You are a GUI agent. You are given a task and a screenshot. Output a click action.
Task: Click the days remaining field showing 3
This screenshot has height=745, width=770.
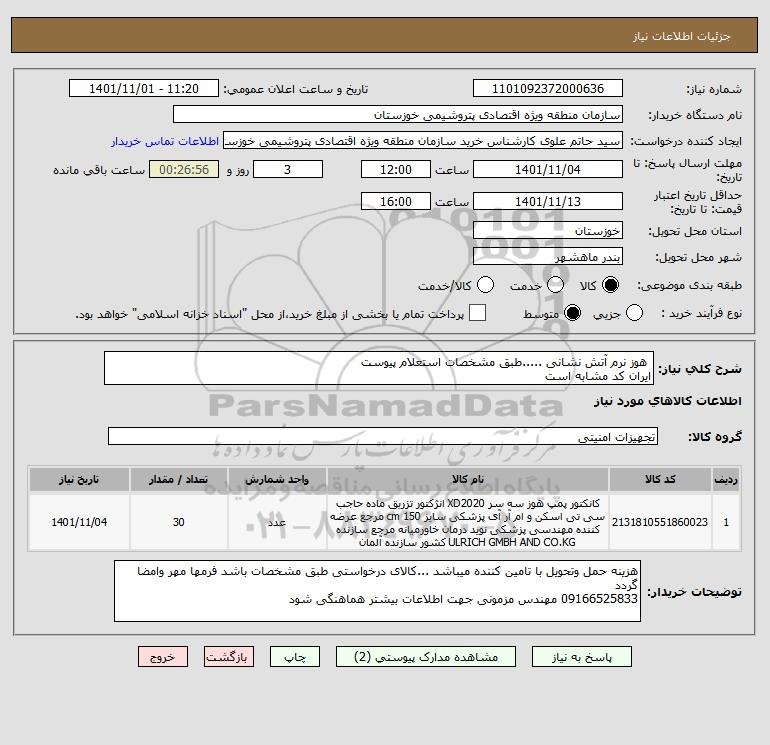(x=288, y=169)
